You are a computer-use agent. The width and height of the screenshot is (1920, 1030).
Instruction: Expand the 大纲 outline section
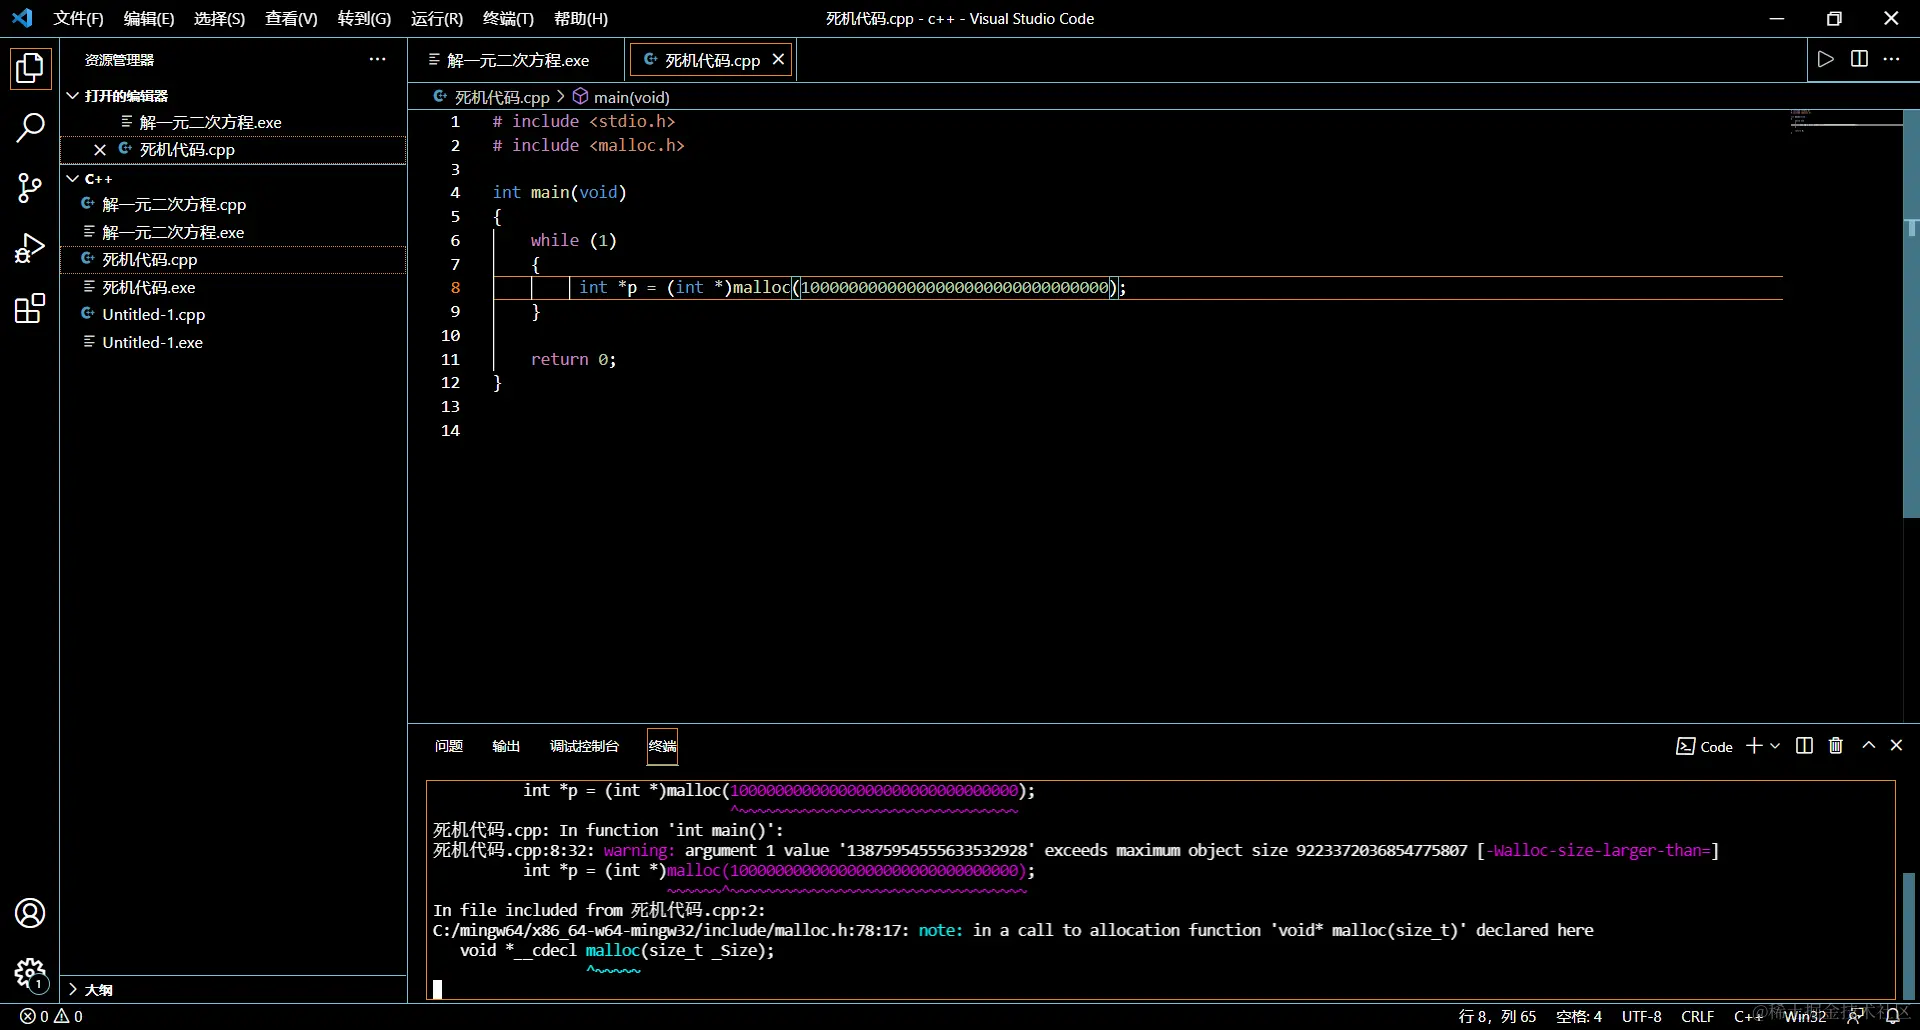(x=73, y=989)
